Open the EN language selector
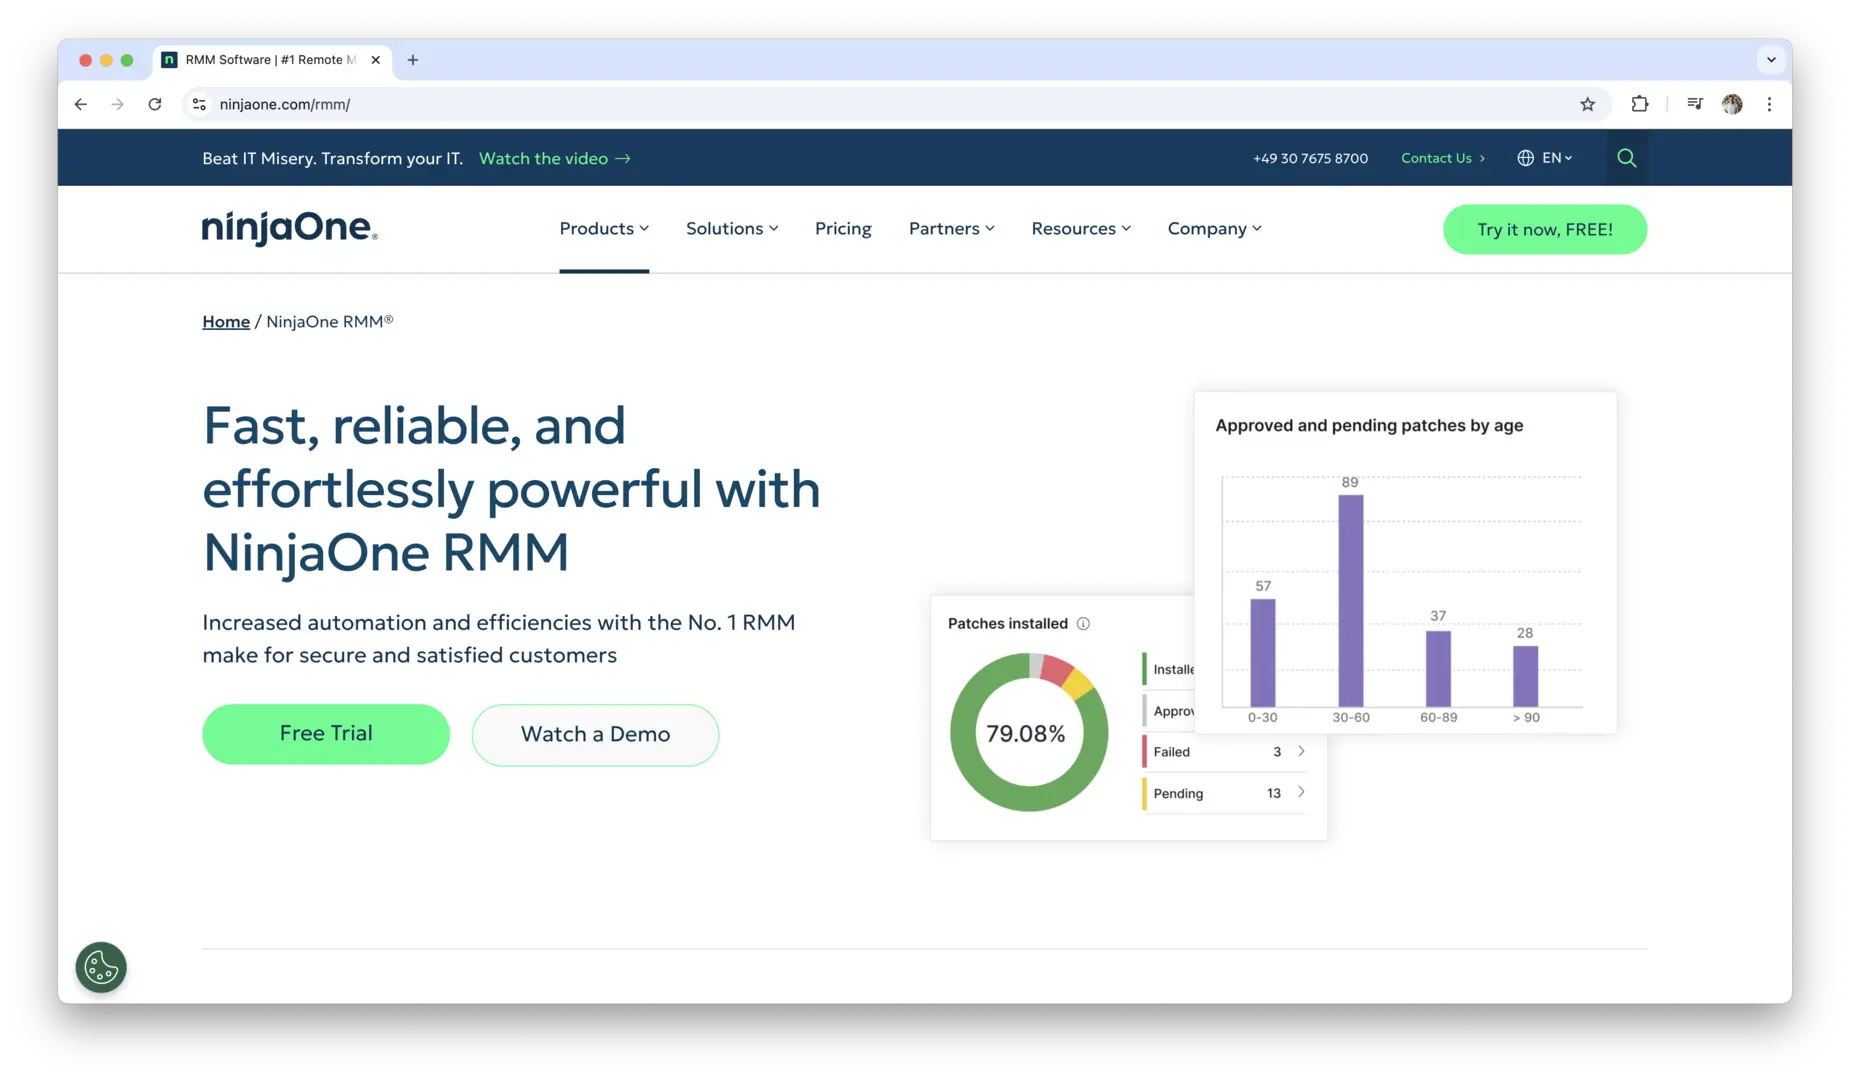The image size is (1850, 1080). tap(1545, 158)
